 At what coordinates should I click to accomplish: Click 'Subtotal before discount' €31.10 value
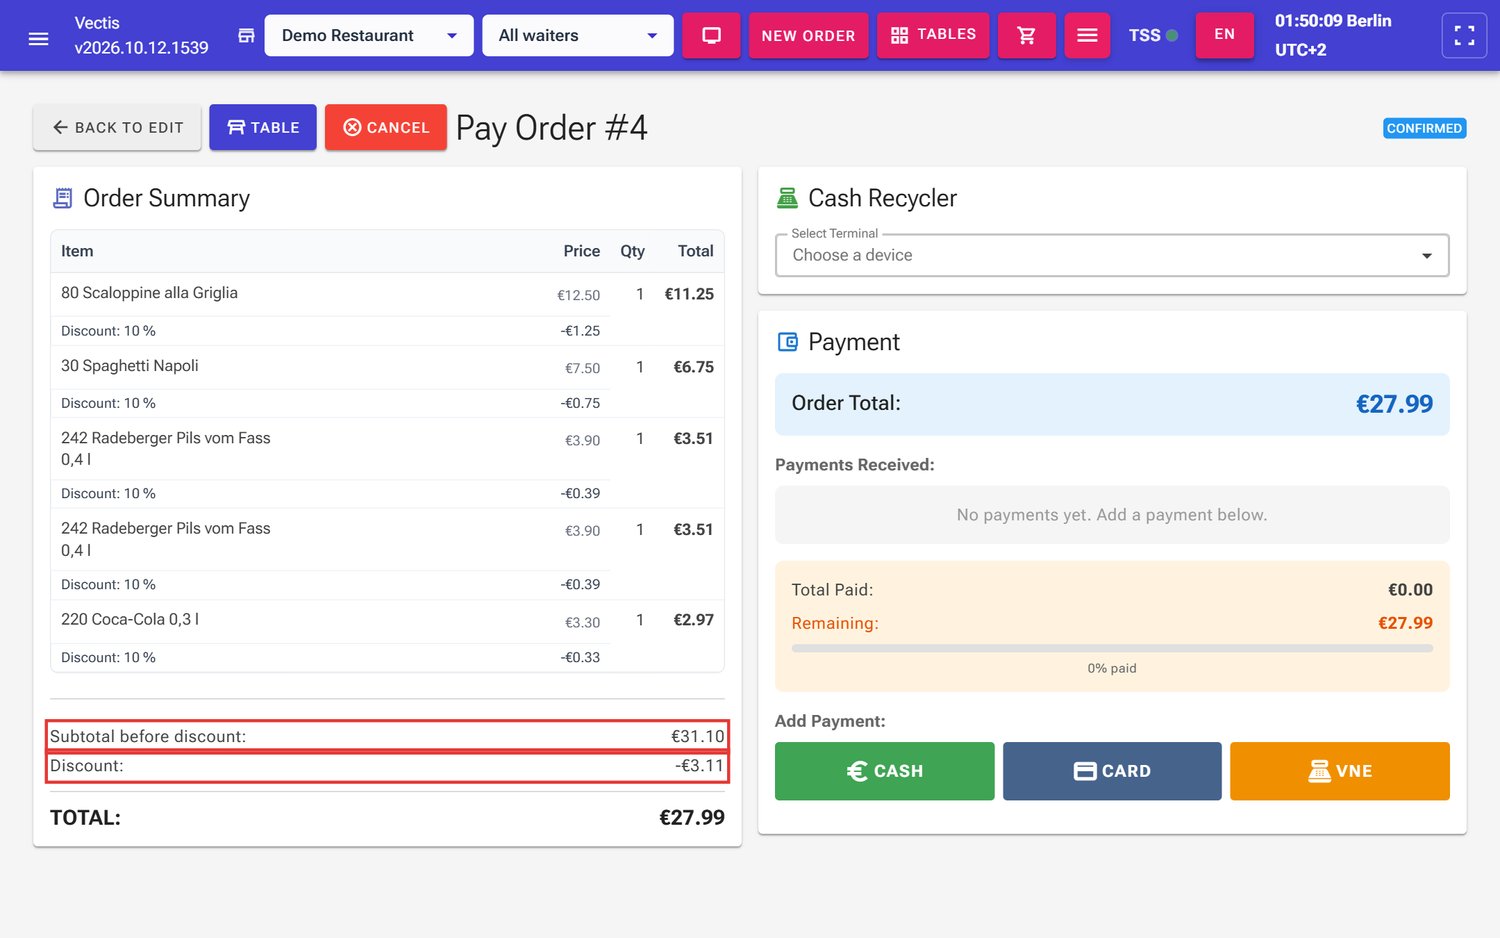click(x=697, y=736)
